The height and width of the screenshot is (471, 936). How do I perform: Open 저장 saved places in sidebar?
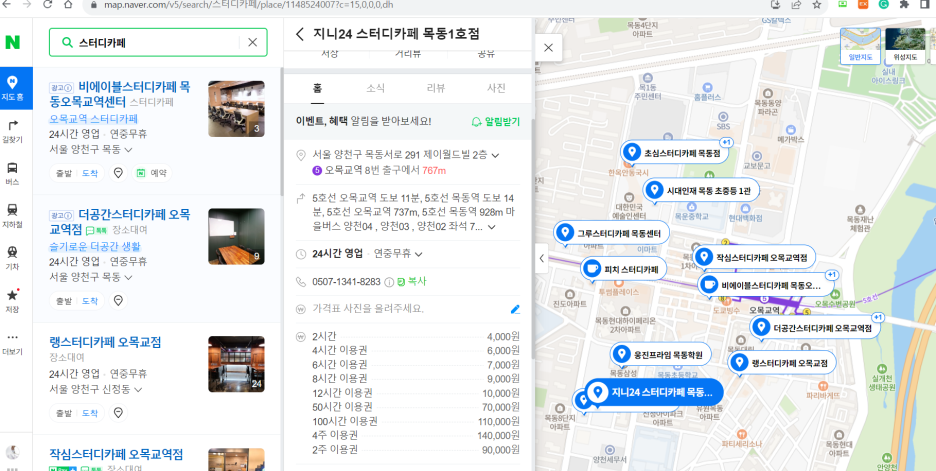13,301
